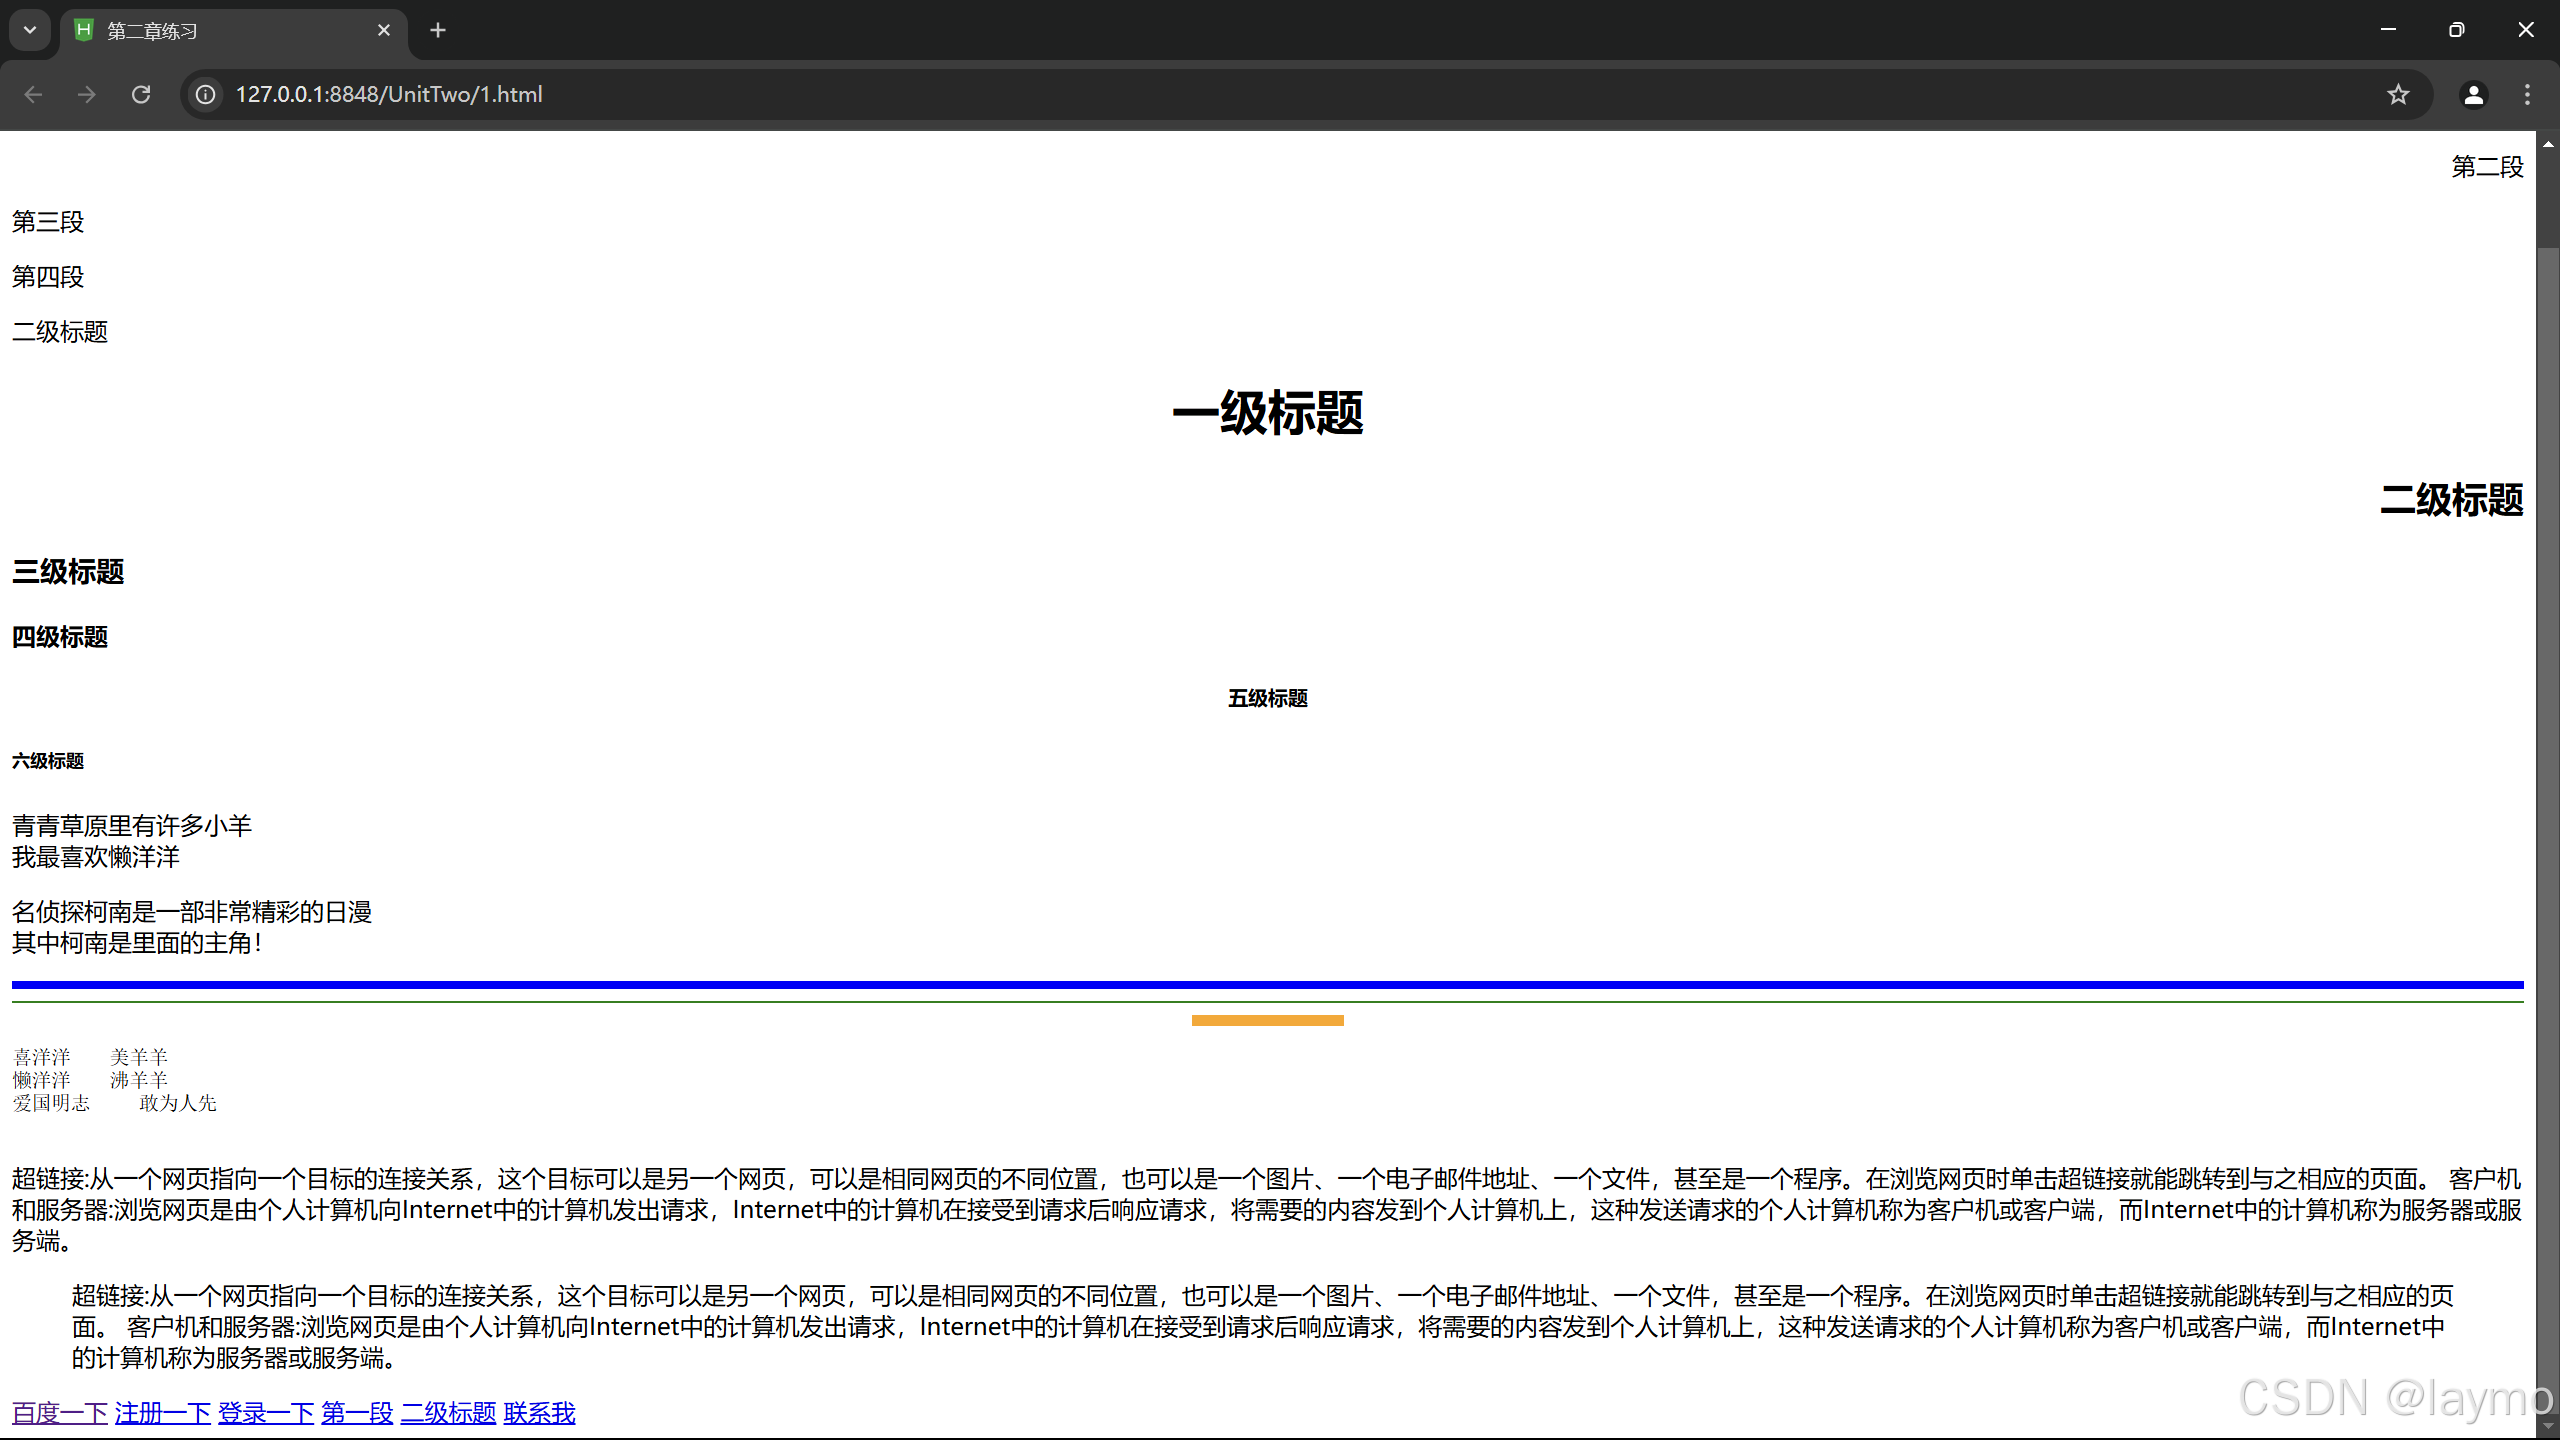
Task: Expand the tab search dropdown arrow
Action: [x=30, y=30]
